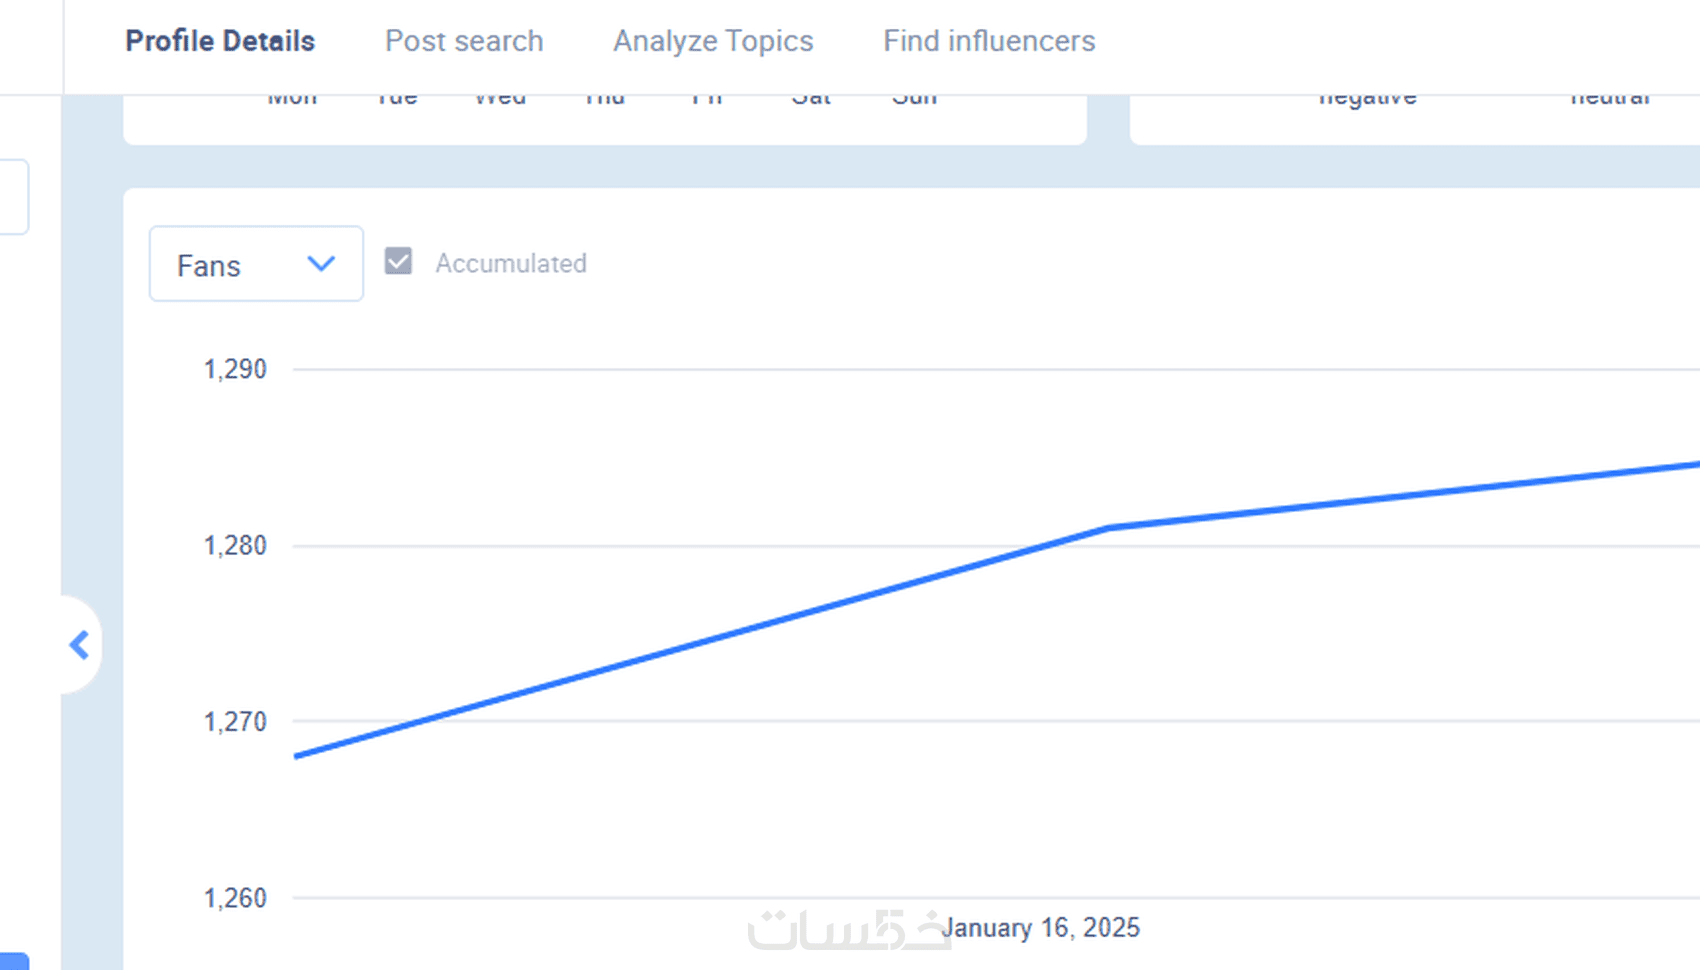Open the Post search tab

(x=464, y=41)
